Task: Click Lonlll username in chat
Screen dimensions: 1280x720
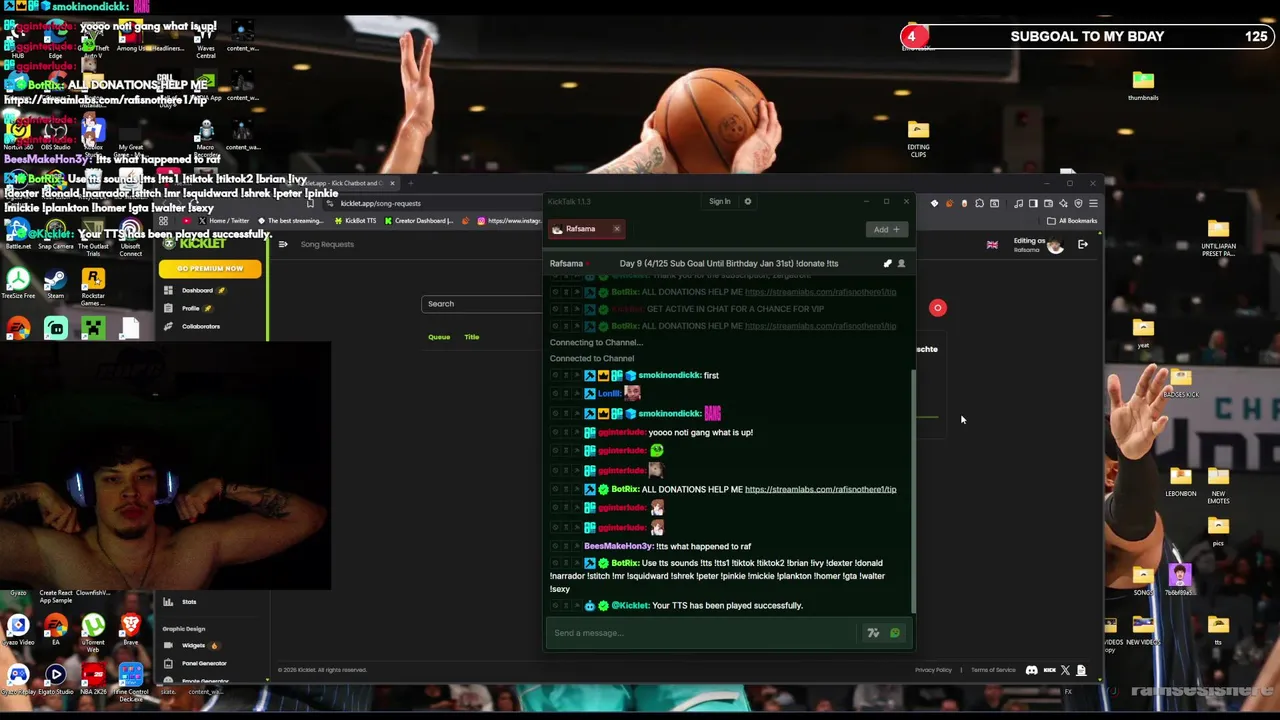Action: (609, 394)
